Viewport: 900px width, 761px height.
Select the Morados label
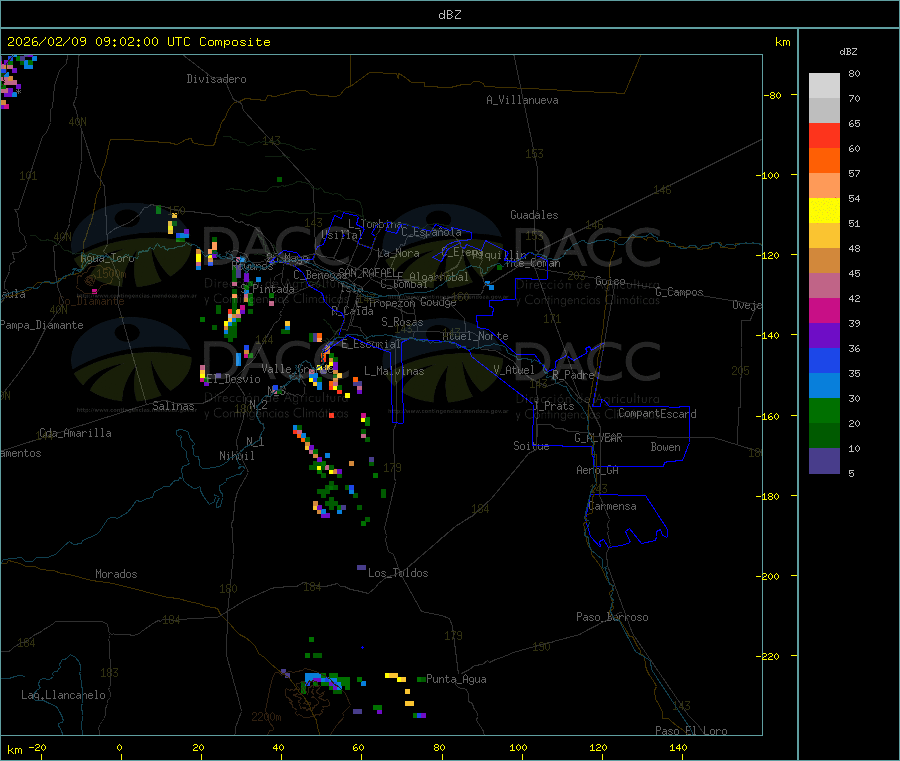[116, 574]
